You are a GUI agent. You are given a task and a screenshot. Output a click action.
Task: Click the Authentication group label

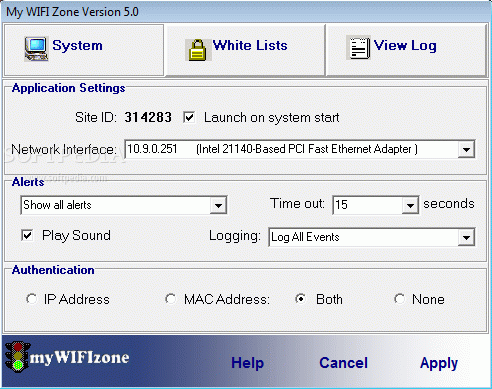coord(53,270)
